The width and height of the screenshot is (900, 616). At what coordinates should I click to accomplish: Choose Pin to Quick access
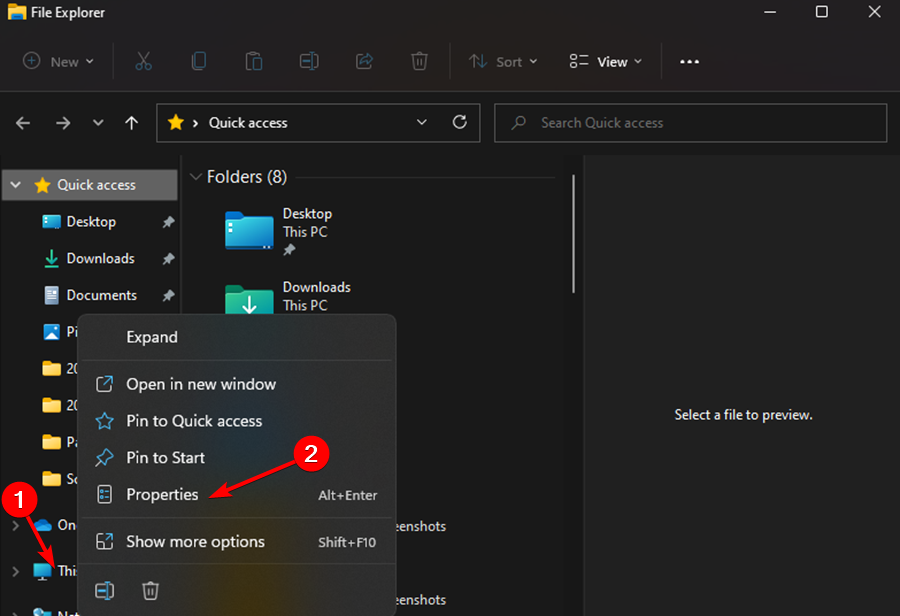[194, 421]
